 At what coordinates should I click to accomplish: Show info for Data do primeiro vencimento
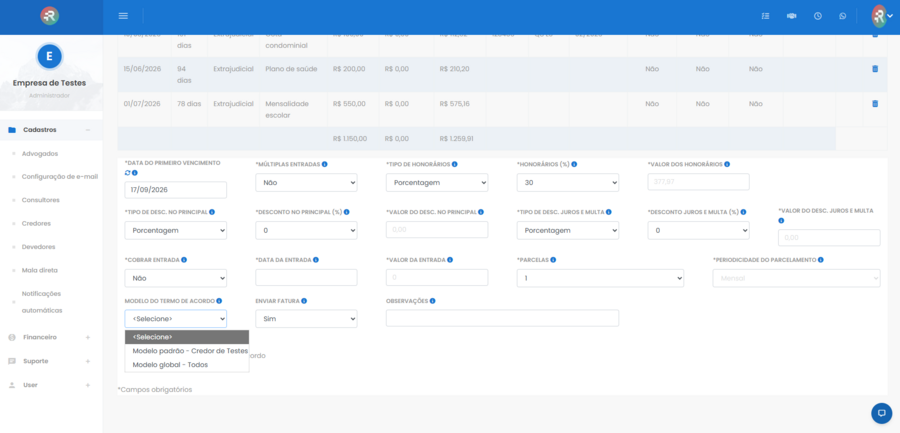point(135,173)
